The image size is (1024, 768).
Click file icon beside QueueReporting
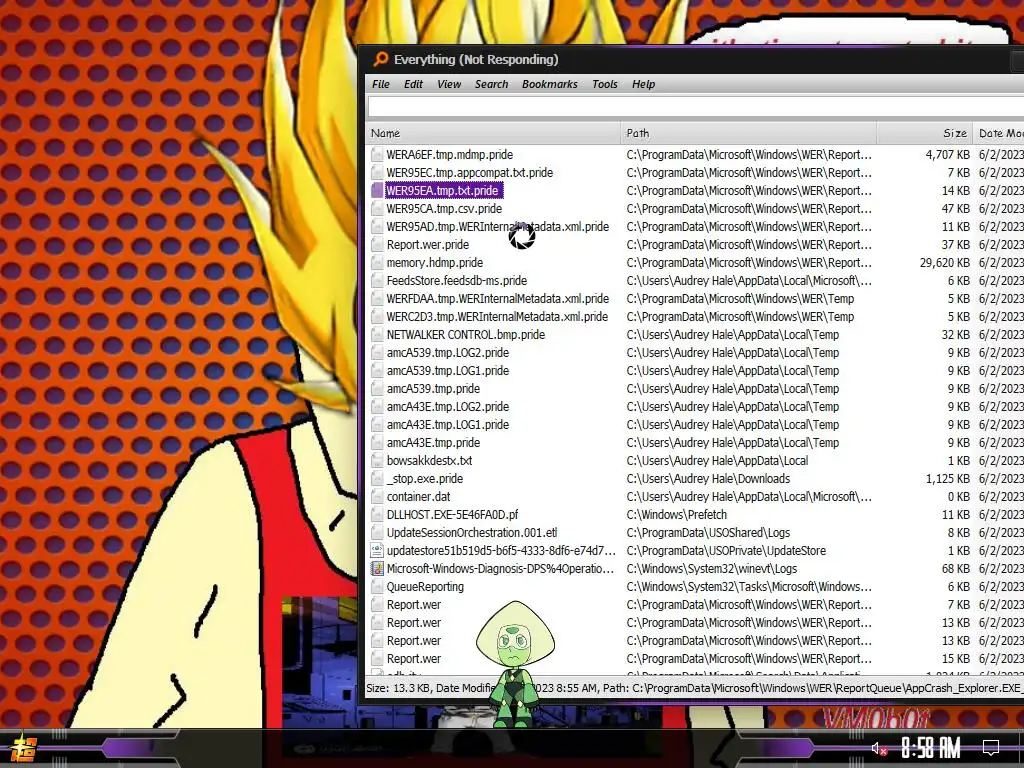(x=377, y=586)
